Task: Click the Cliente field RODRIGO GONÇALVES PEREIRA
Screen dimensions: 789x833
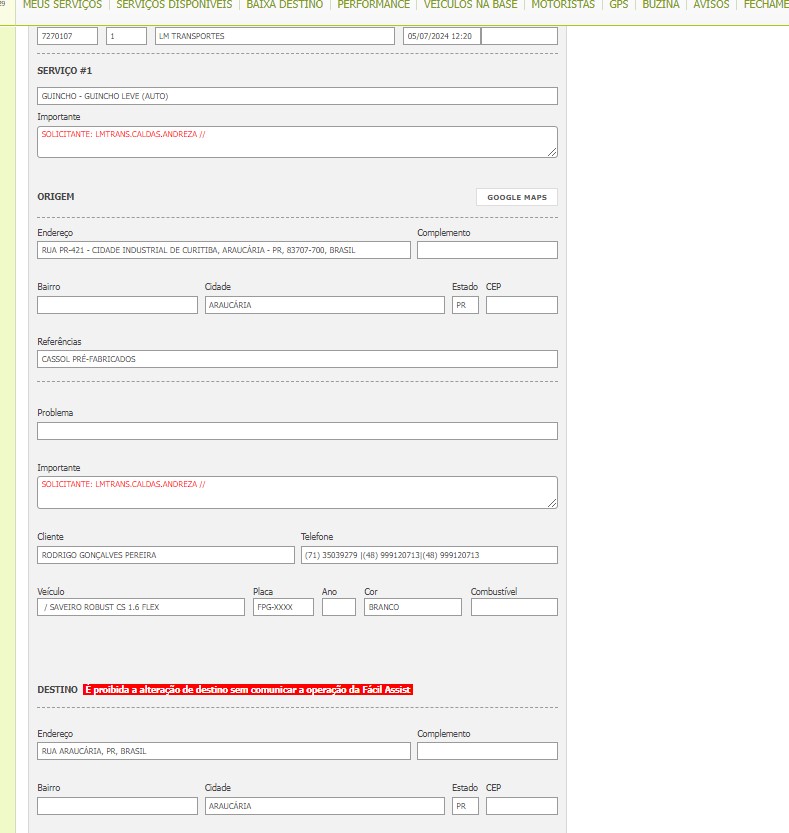Action: (x=166, y=555)
